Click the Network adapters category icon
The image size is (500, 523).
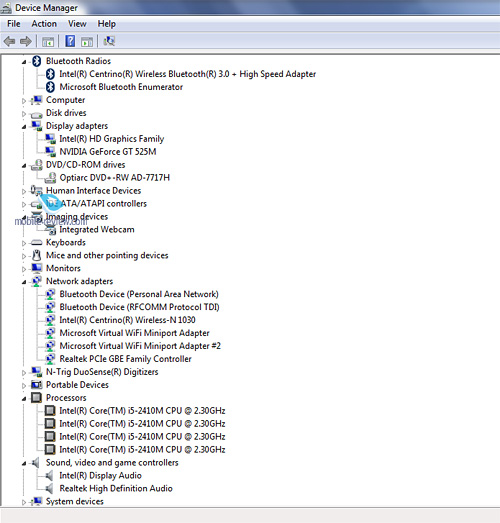coord(37,281)
